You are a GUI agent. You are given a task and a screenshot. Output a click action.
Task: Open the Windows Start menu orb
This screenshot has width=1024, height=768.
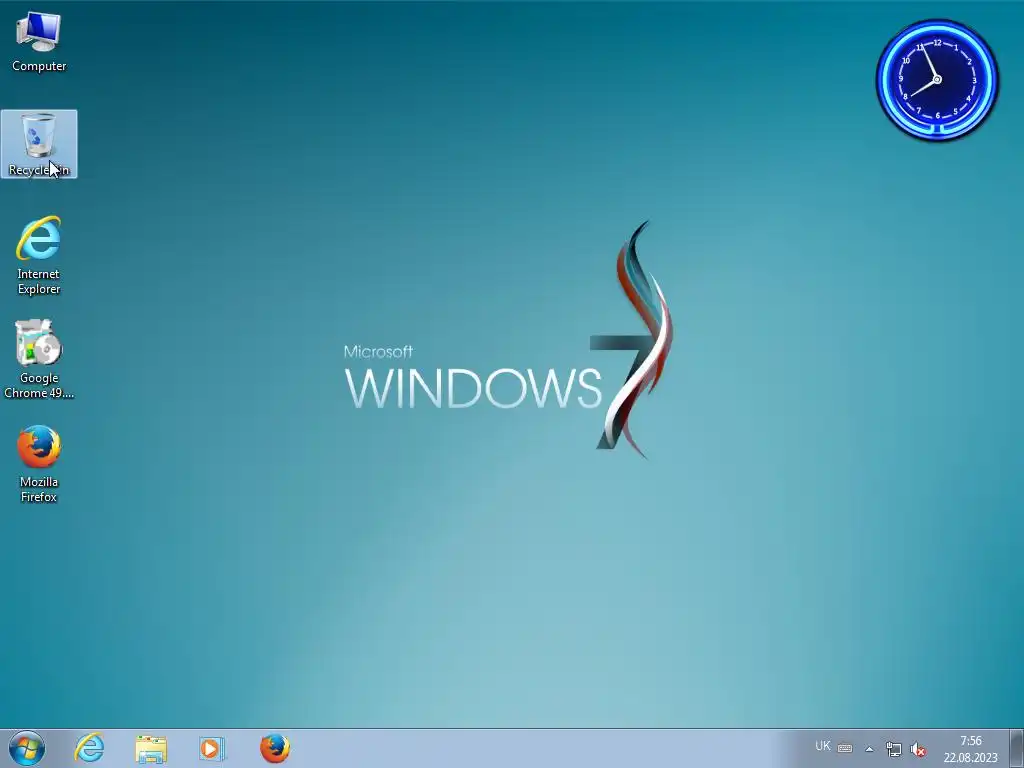(27, 748)
